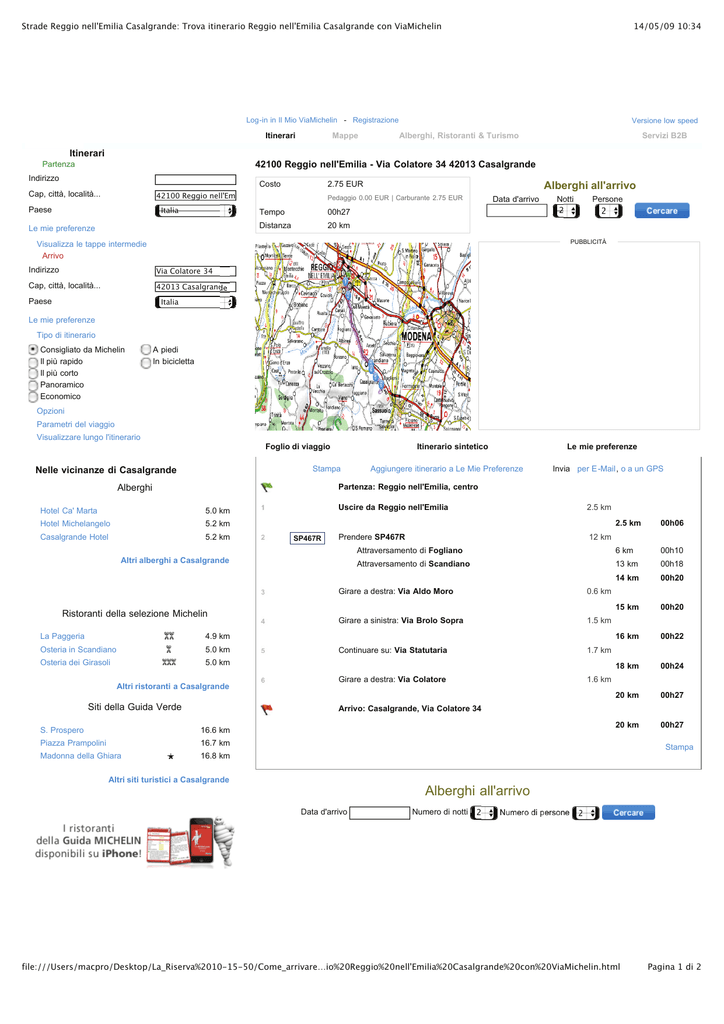The image size is (724, 1024).
Task: Open Alberghi, Ristoranti & Turismo tab
Action: 459,136
